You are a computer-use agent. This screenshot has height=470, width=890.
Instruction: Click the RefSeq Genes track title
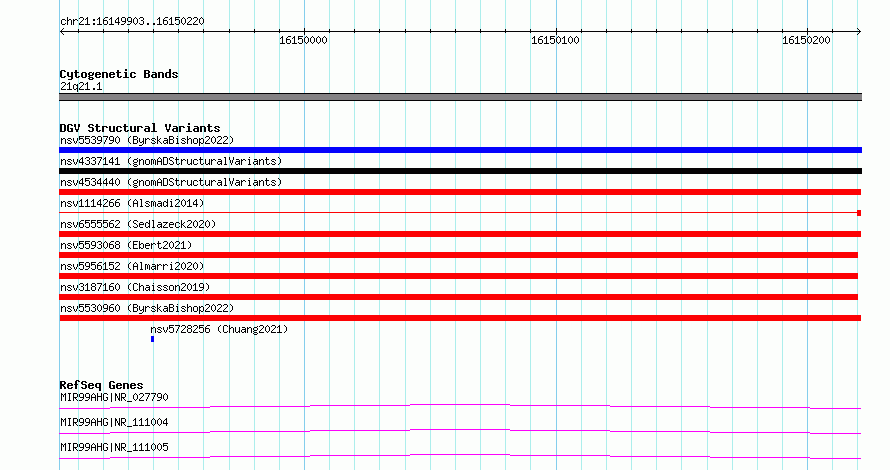(101, 385)
